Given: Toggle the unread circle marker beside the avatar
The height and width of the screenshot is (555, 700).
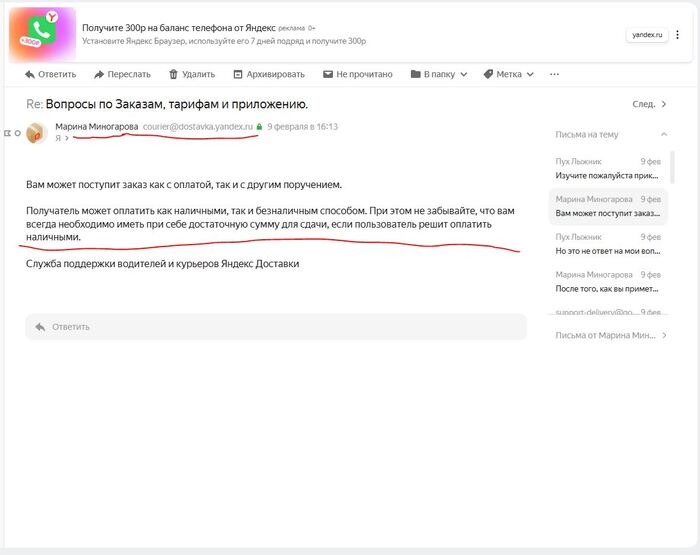Looking at the screenshot, I should [x=17, y=133].
